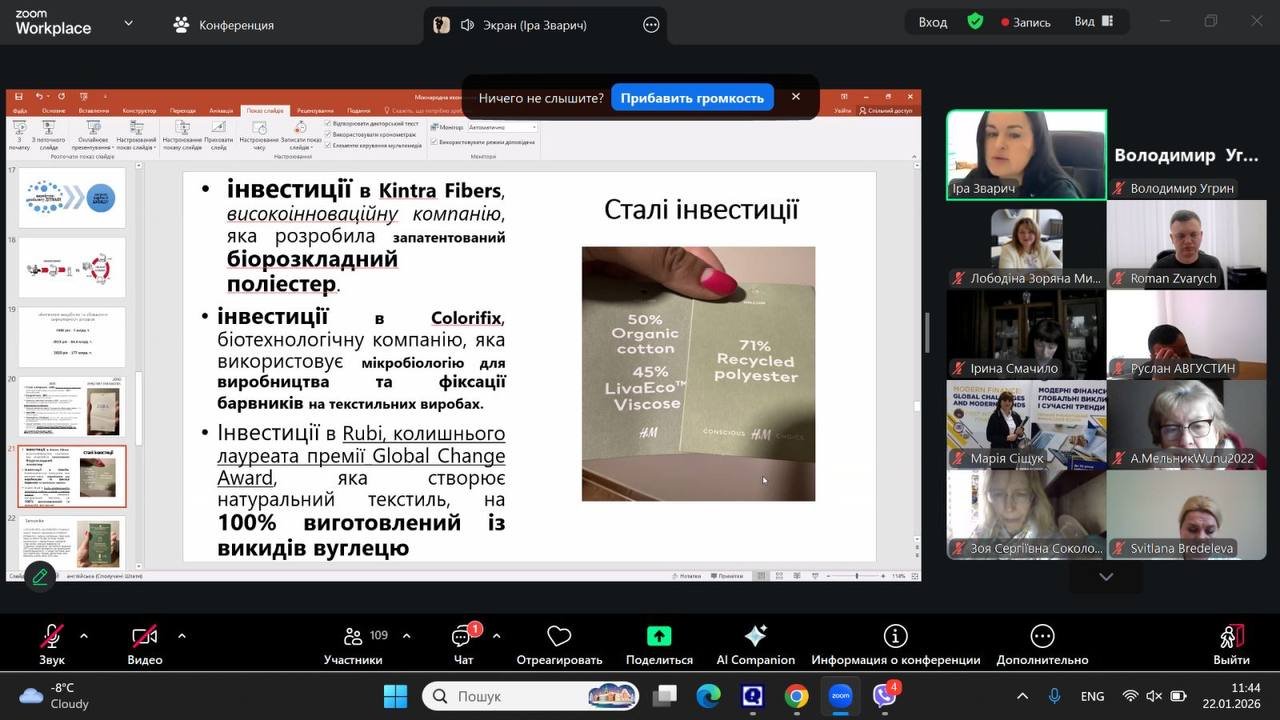This screenshot has width=1280, height=720.
Task: Open the Участники participants panel
Action: click(353, 637)
